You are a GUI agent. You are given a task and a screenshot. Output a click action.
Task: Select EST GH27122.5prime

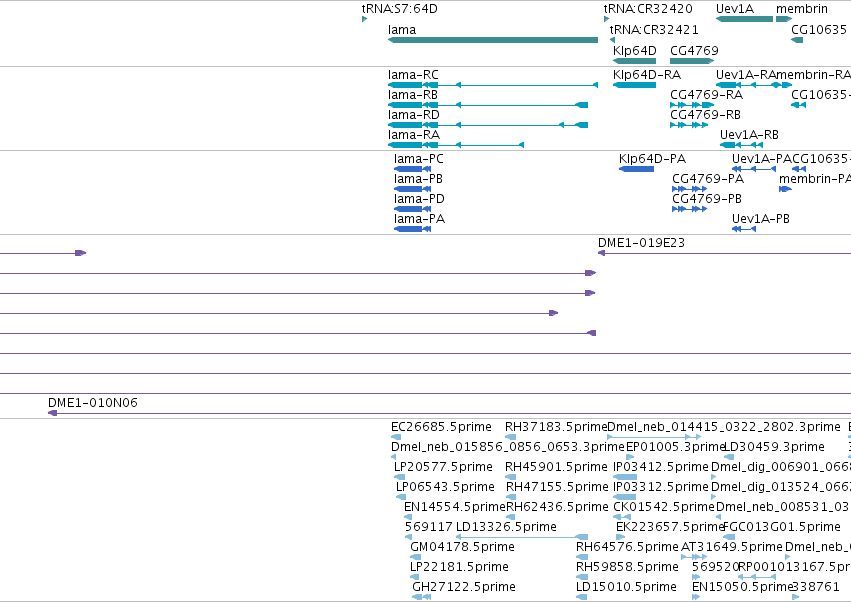tap(421, 597)
